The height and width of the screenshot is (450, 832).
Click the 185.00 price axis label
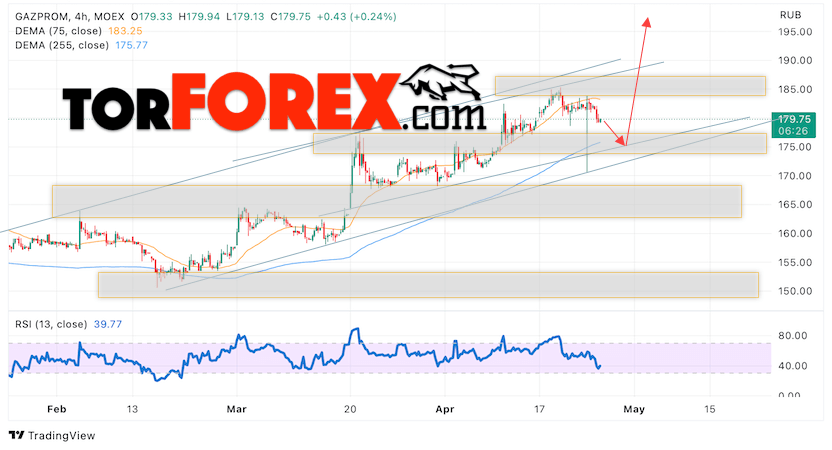click(795, 90)
